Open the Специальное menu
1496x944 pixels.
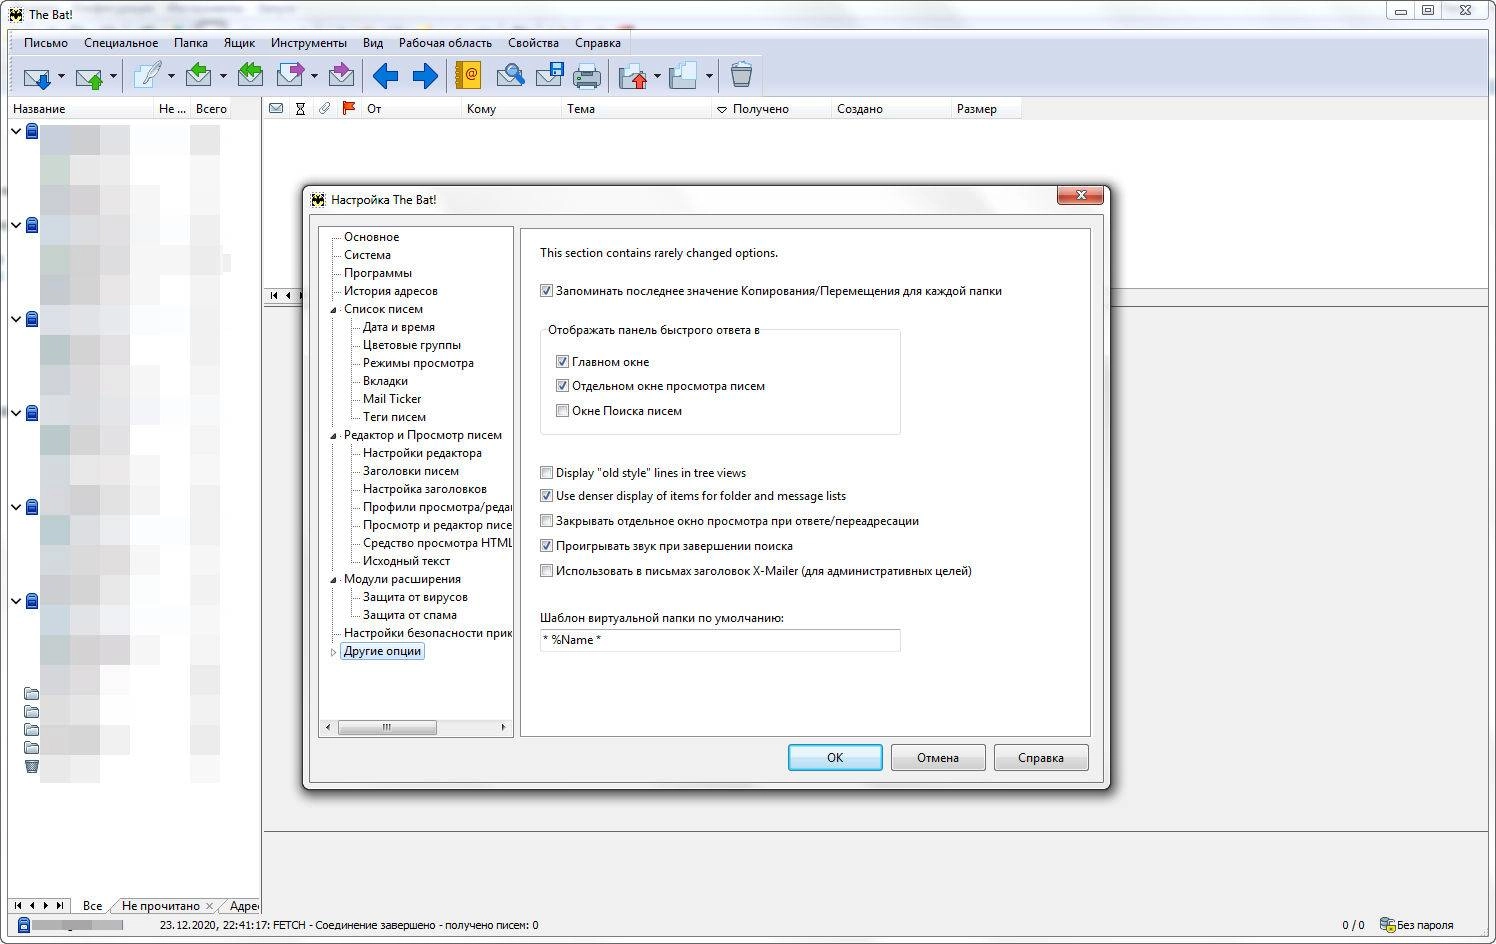121,43
